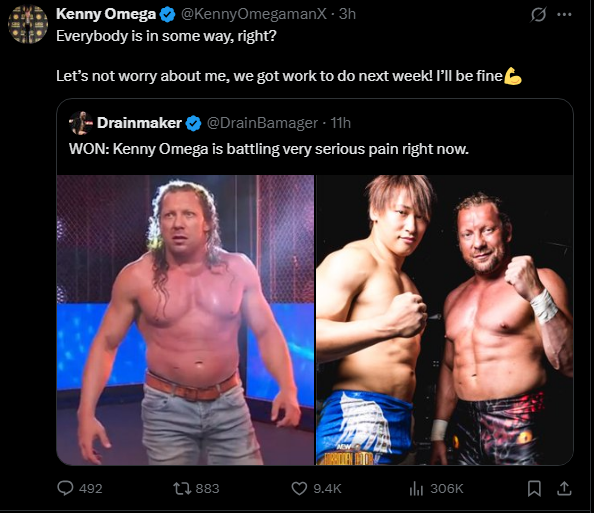The image size is (594, 513).
Task: Retweet the post via the repost icon
Action: pyautogui.click(x=181, y=488)
